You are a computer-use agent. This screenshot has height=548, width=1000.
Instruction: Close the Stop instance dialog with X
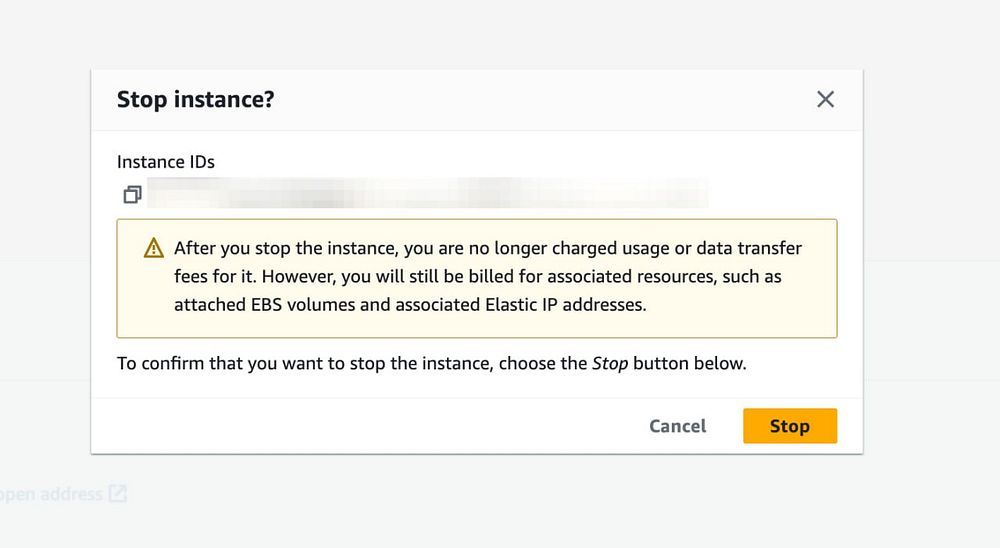coord(825,99)
